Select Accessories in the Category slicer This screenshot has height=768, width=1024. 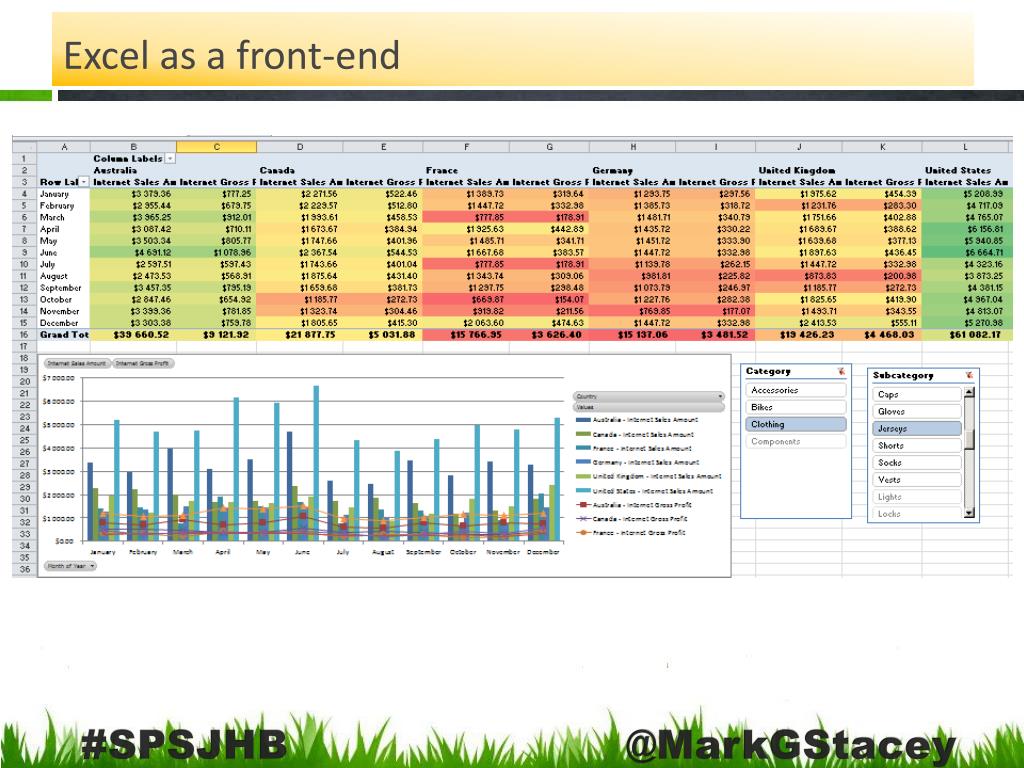tap(795, 390)
